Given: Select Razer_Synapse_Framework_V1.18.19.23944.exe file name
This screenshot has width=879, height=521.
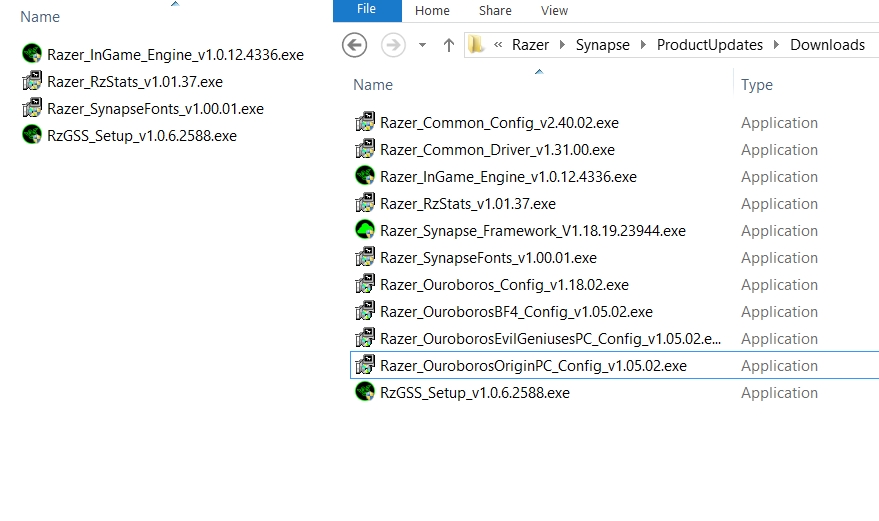Looking at the screenshot, I should [533, 231].
